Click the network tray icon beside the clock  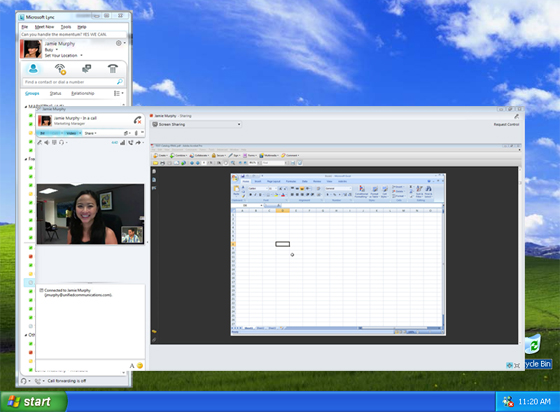508,402
